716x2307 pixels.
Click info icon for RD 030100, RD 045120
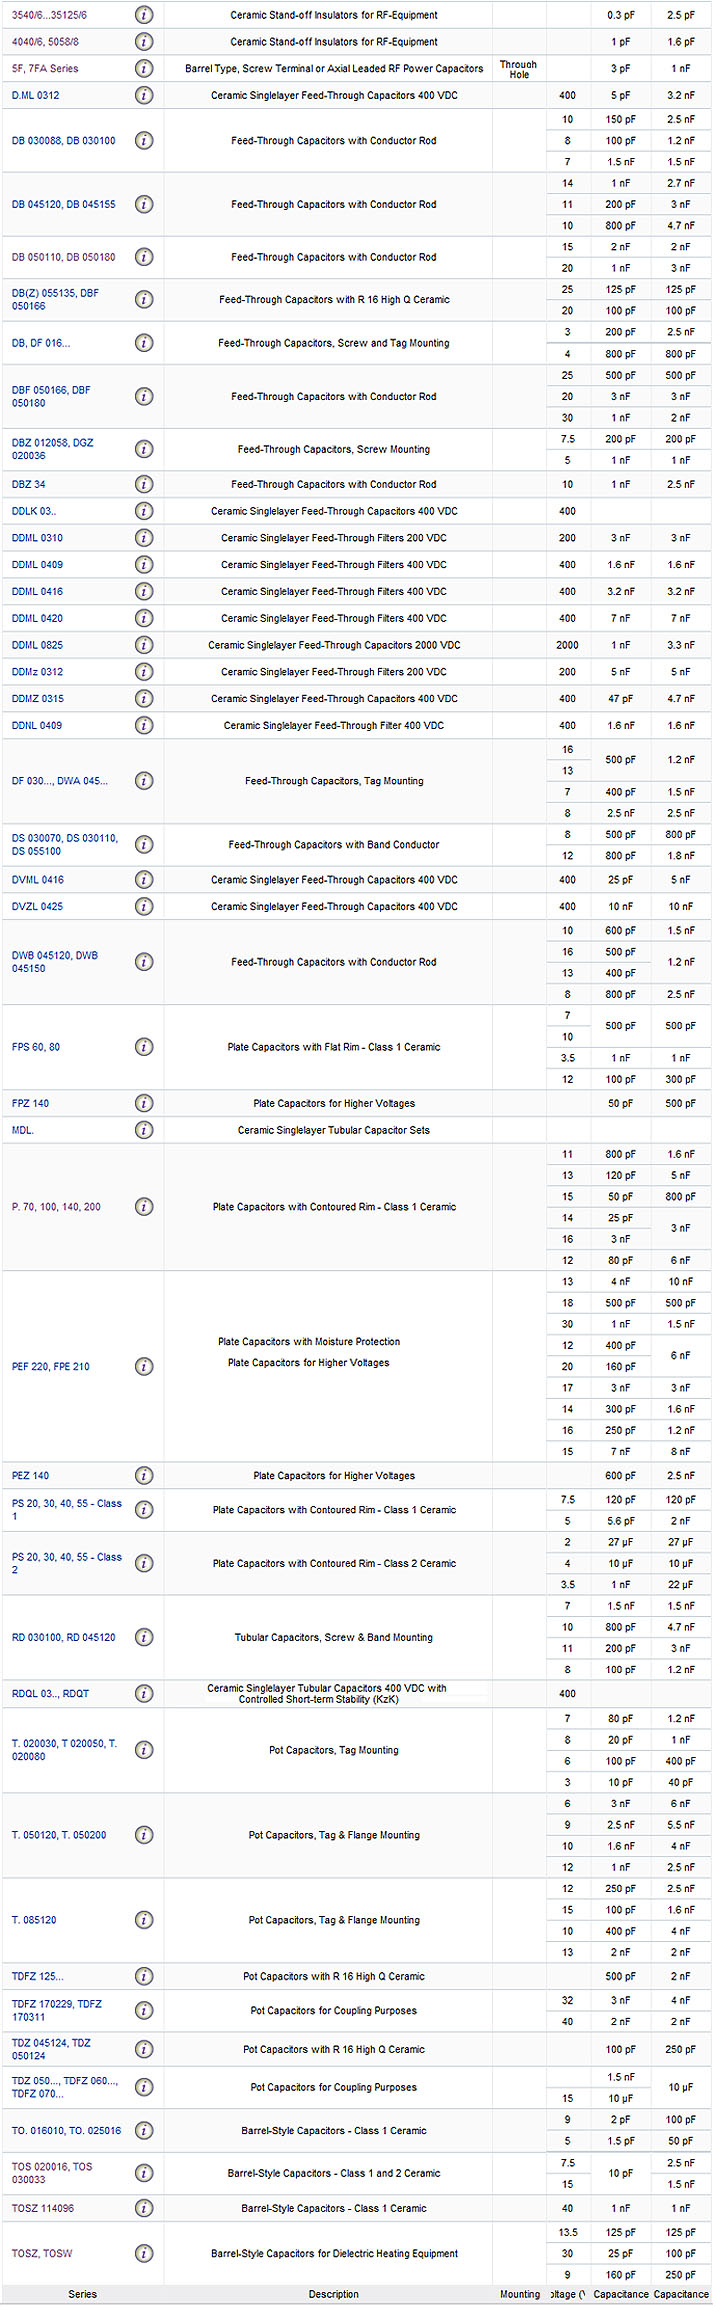tap(144, 1638)
